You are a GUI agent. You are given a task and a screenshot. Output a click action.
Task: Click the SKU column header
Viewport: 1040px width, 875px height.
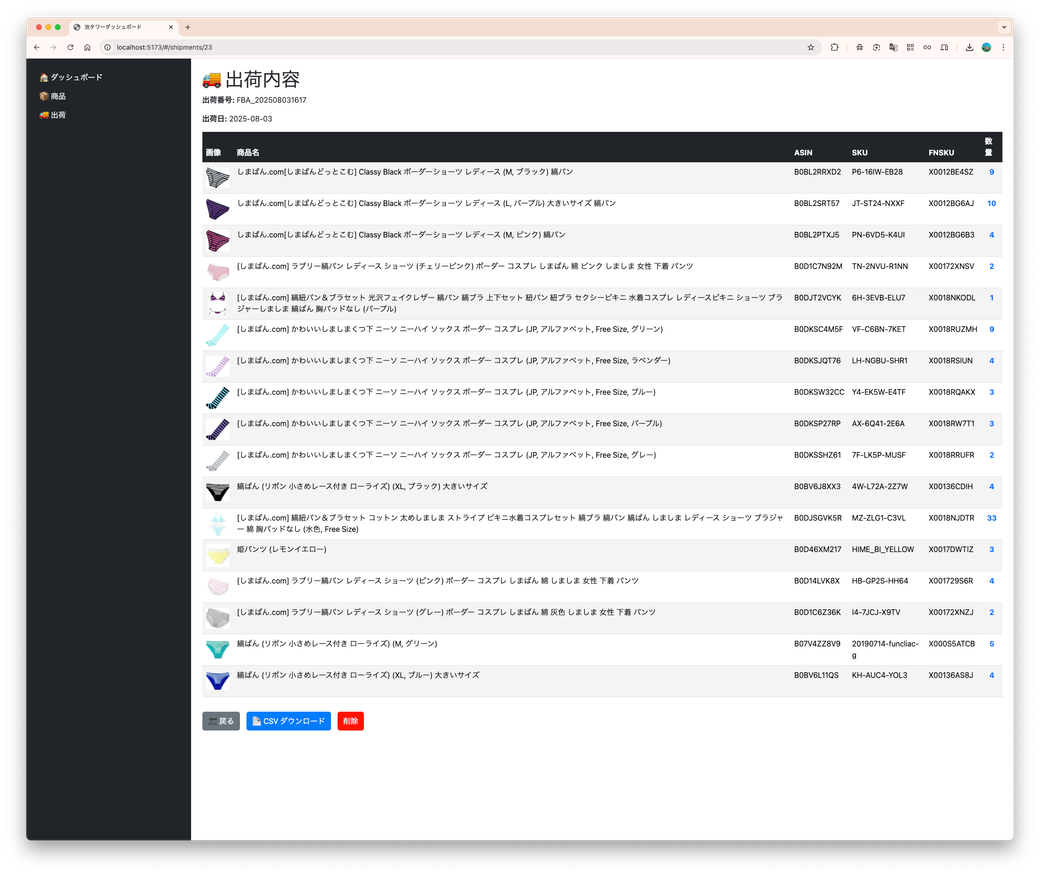coord(860,153)
